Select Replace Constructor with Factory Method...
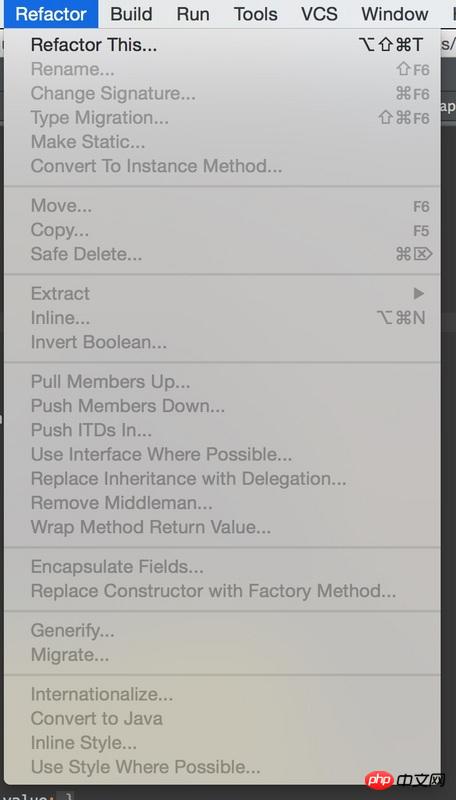Image resolution: width=456 pixels, height=800 pixels. (222, 591)
